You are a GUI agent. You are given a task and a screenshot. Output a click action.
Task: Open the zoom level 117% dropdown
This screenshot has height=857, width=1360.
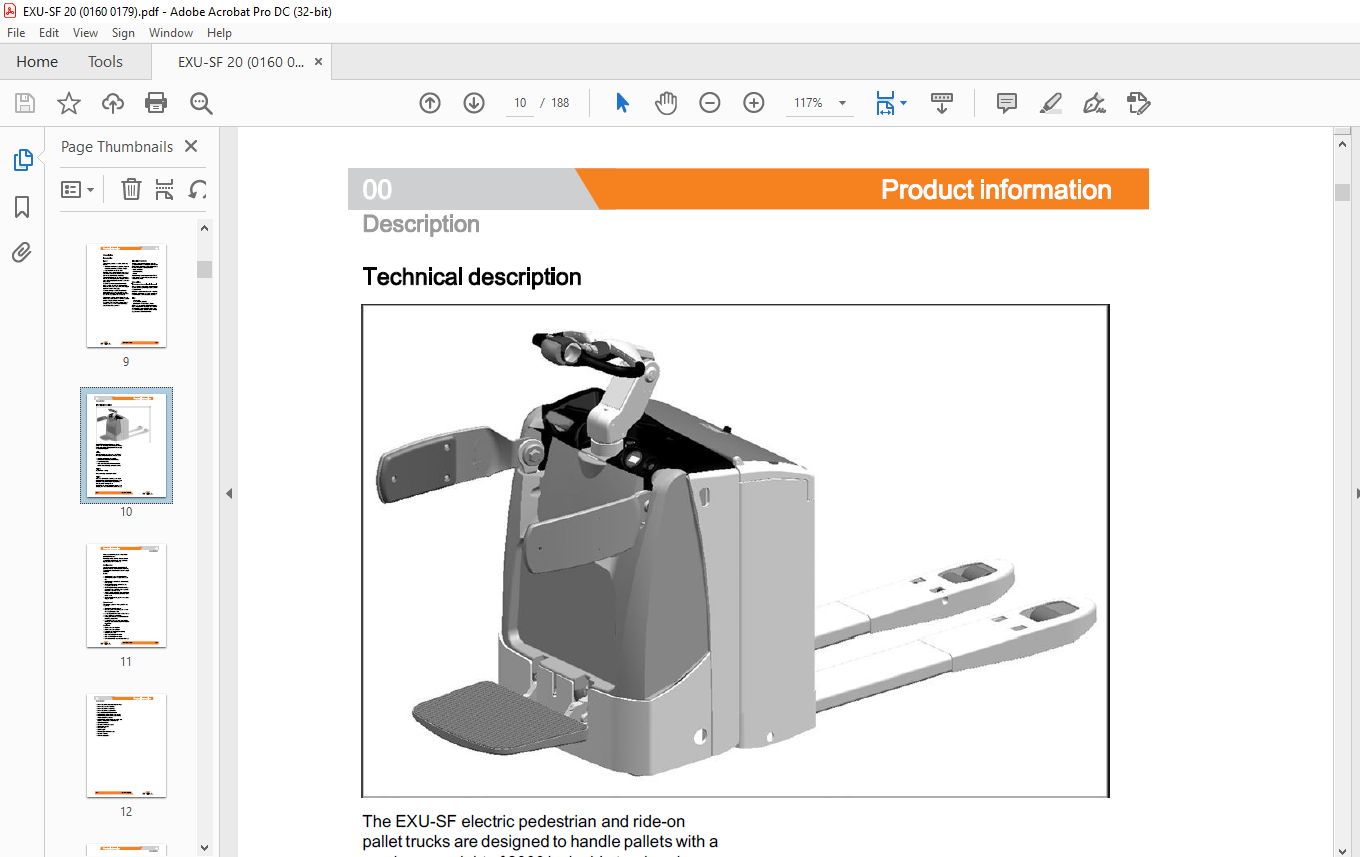click(x=842, y=103)
